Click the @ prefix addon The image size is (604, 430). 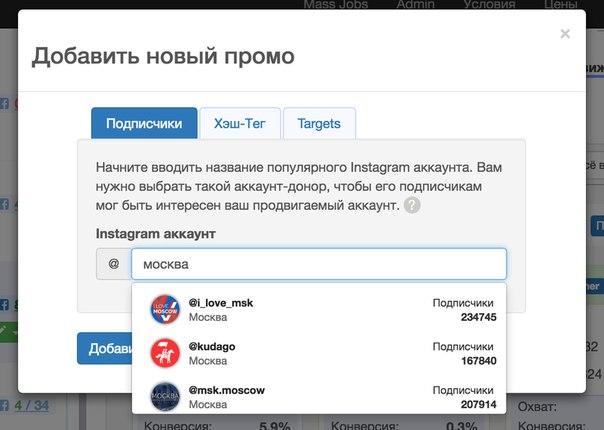[114, 264]
